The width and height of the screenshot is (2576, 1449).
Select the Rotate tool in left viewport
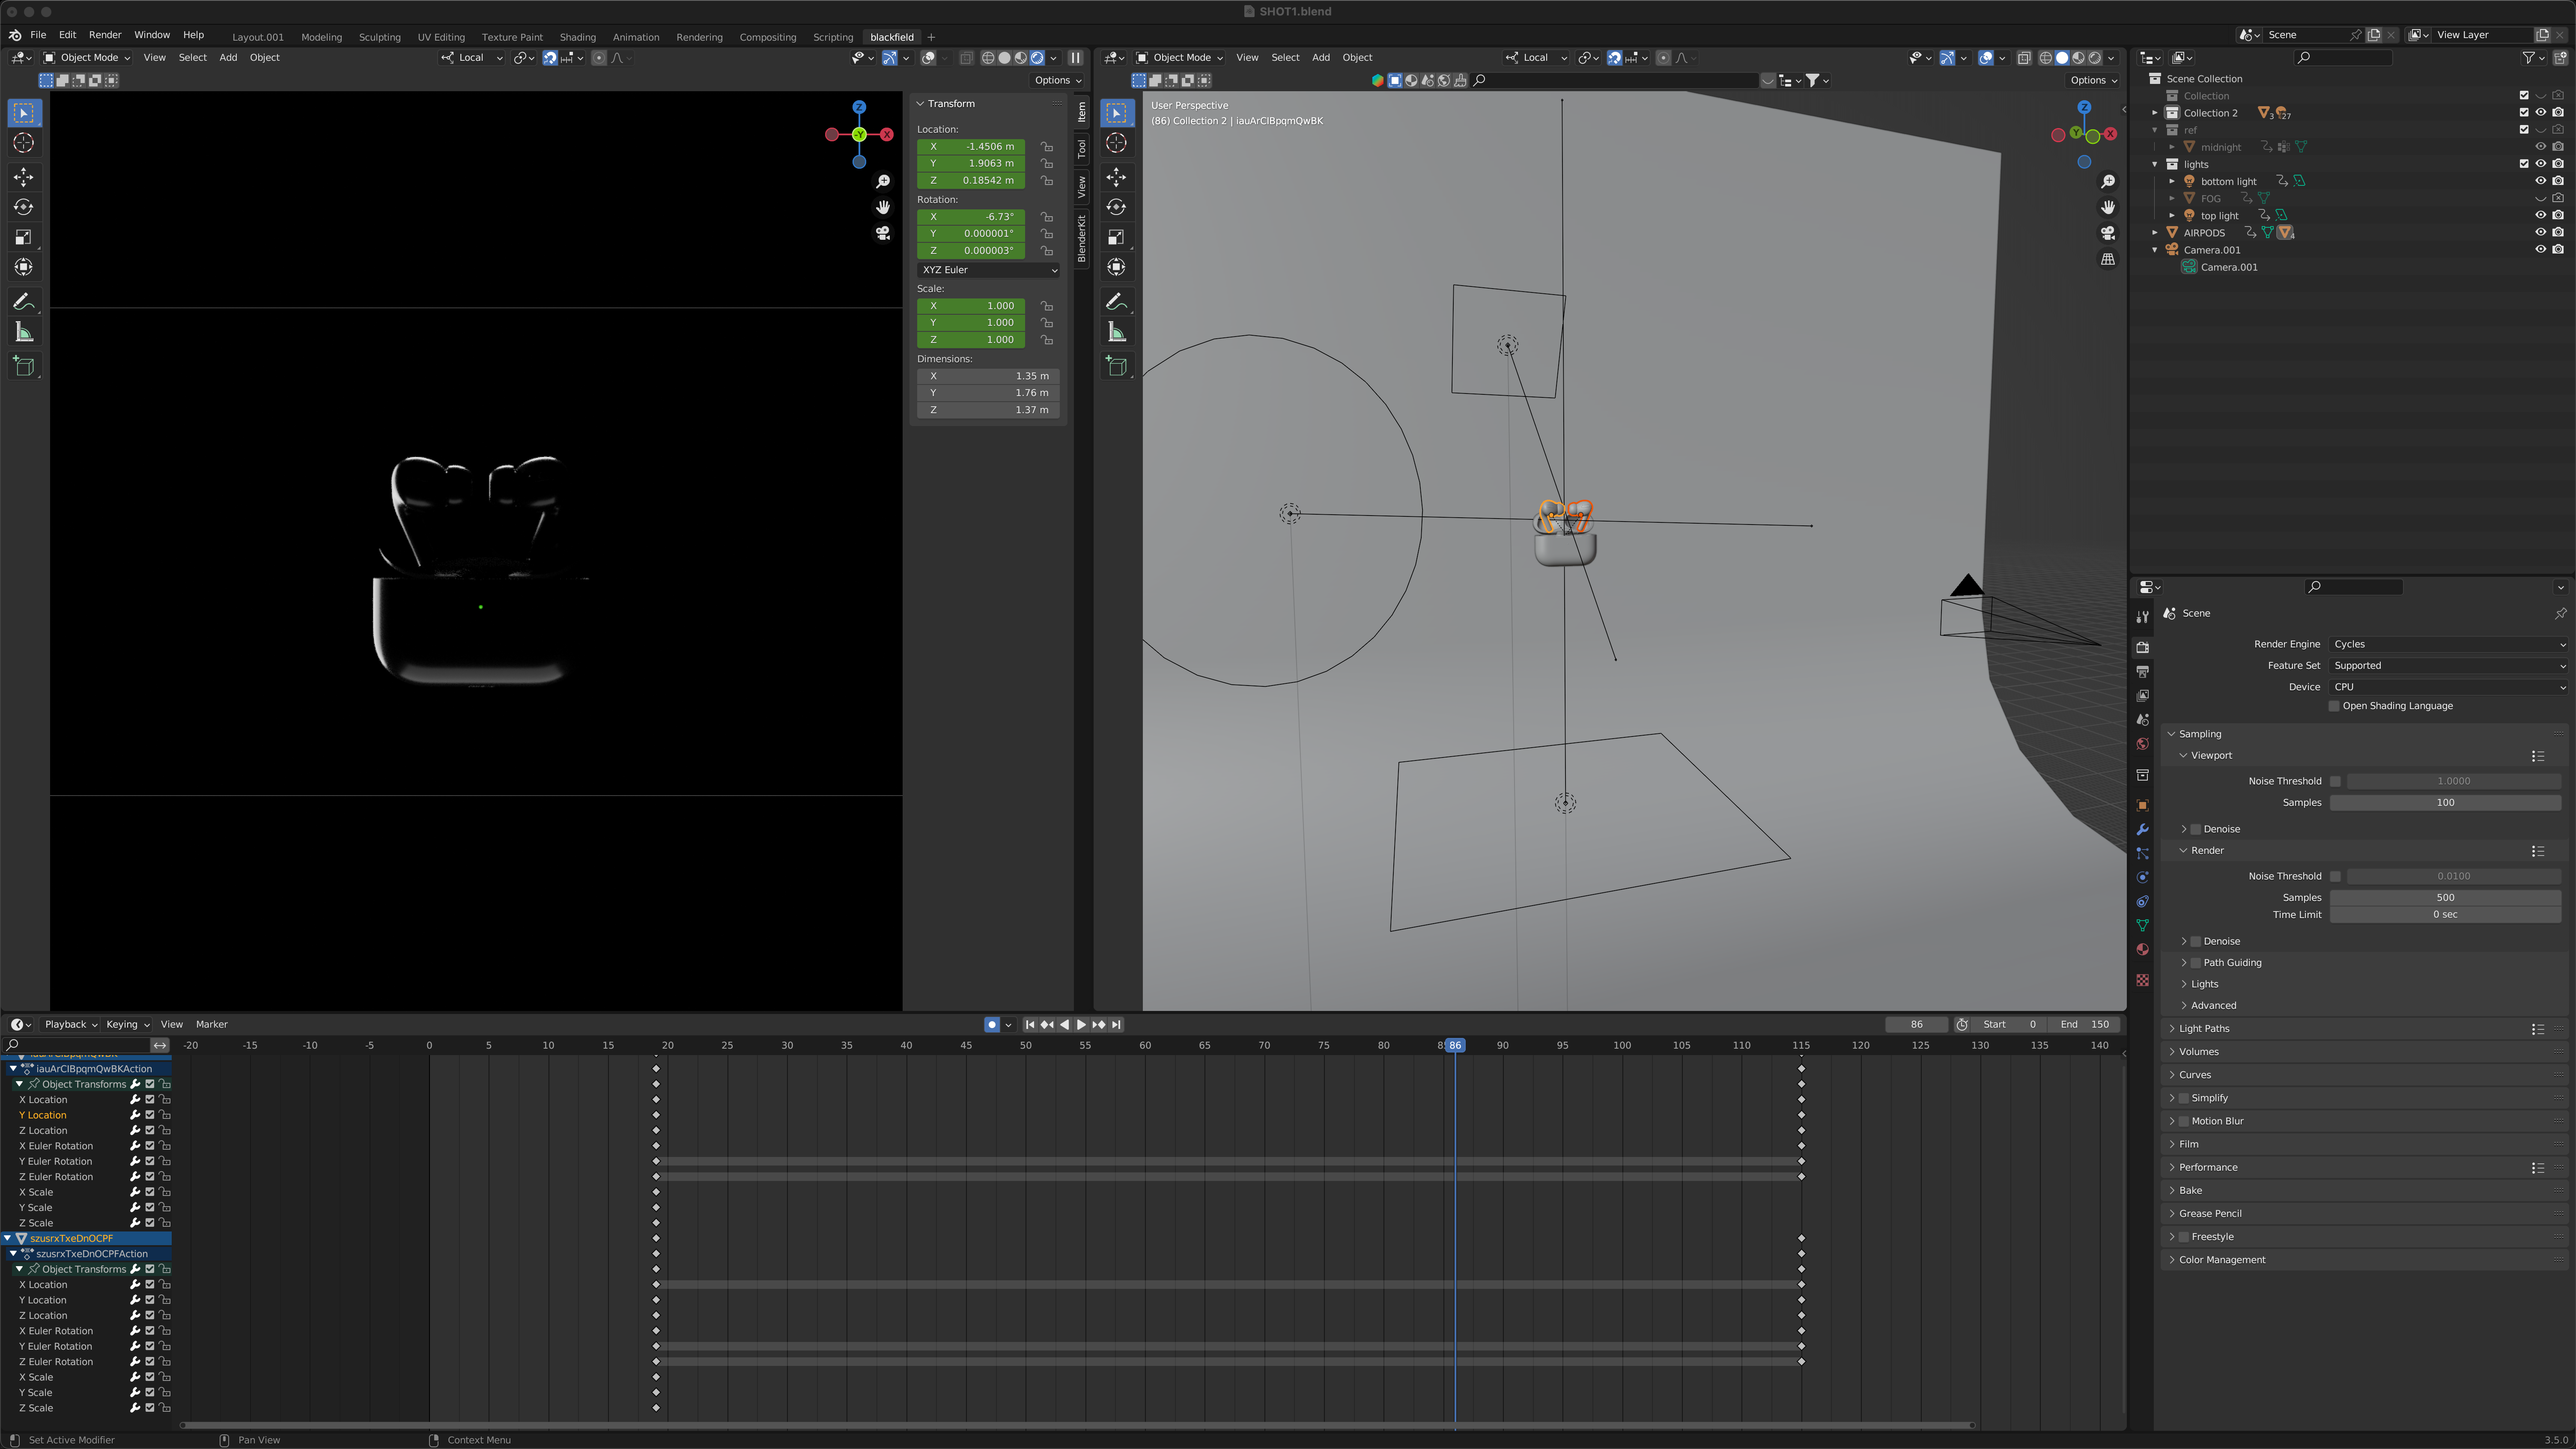click(x=24, y=207)
